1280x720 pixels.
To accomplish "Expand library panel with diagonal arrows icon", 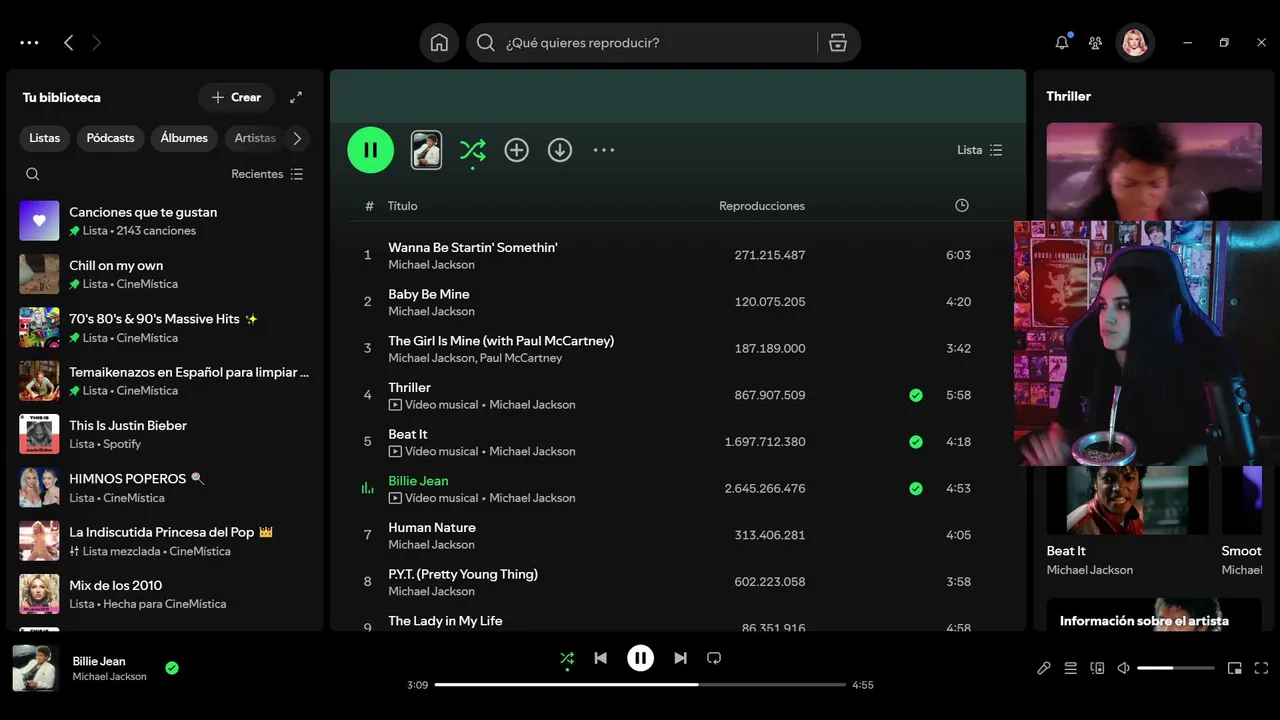I will point(296,97).
